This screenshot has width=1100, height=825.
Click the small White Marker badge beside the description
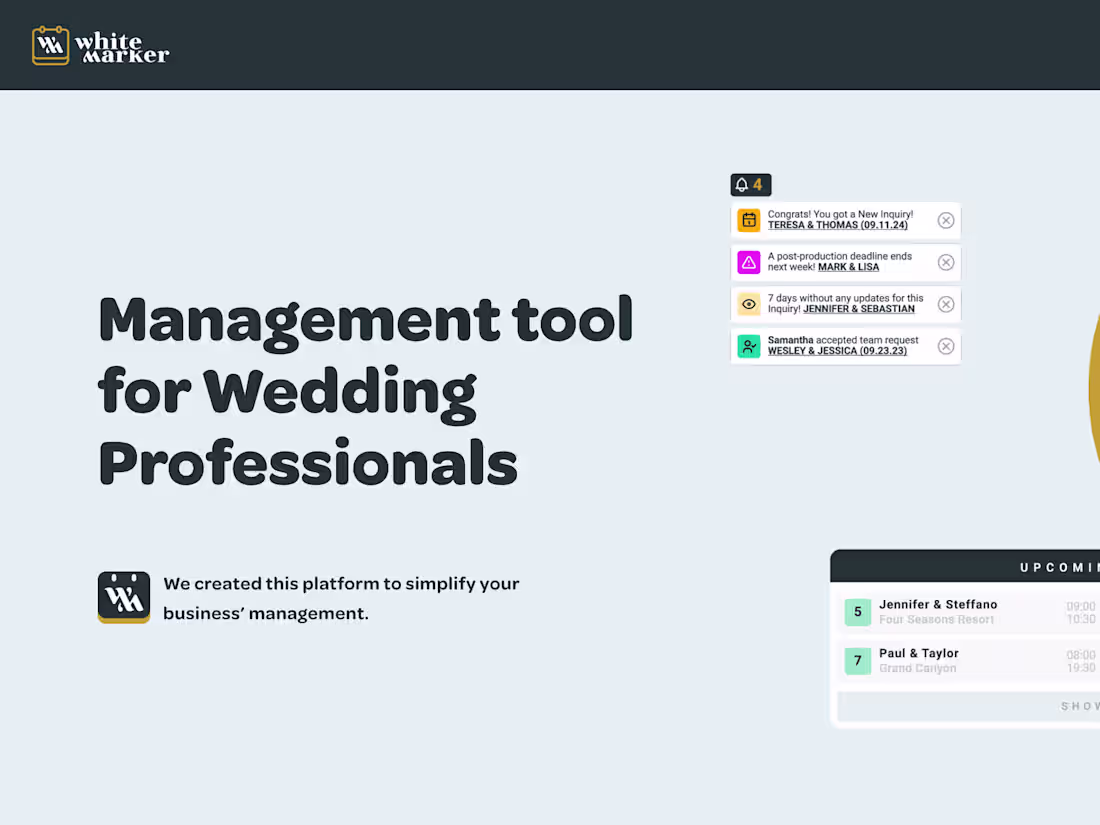tap(124, 597)
